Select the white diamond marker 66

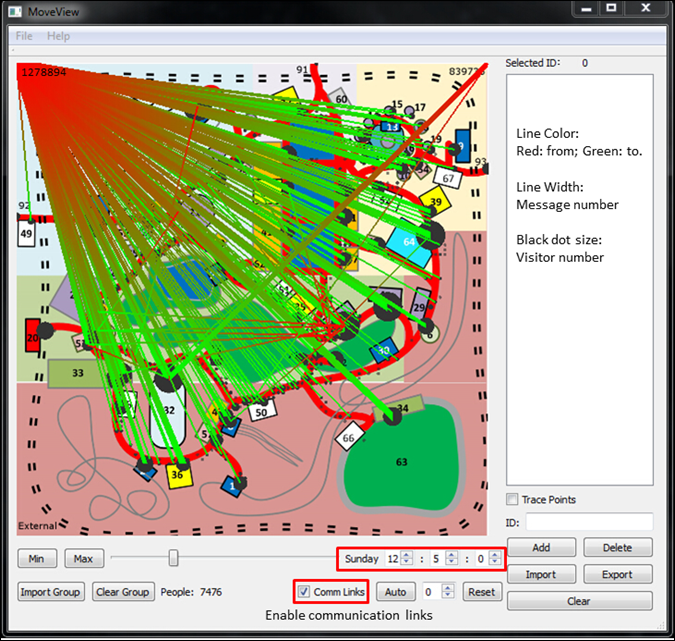349,438
